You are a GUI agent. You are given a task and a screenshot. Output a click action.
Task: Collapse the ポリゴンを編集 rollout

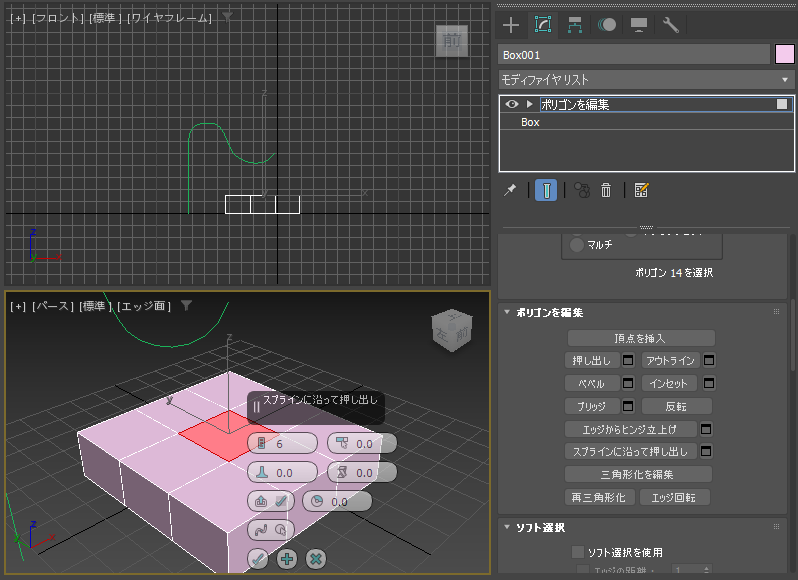(507, 312)
